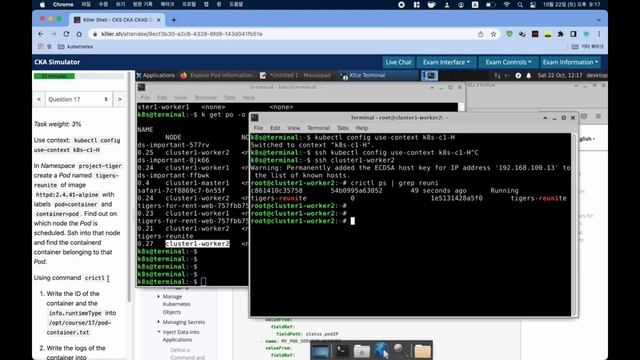The image size is (640, 360).
Task: Reload the killer.sh page
Action: coord(66,34)
